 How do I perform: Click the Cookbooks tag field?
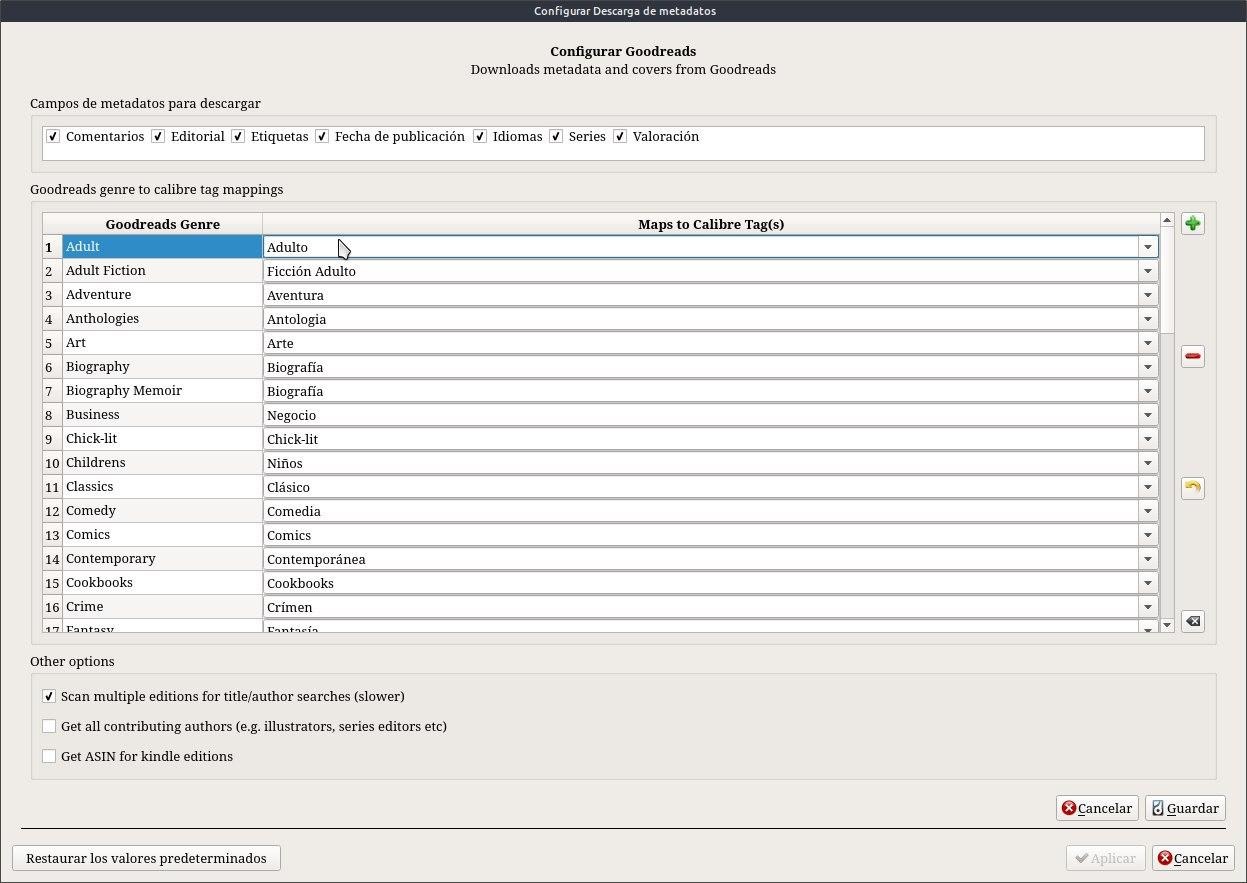click(700, 583)
